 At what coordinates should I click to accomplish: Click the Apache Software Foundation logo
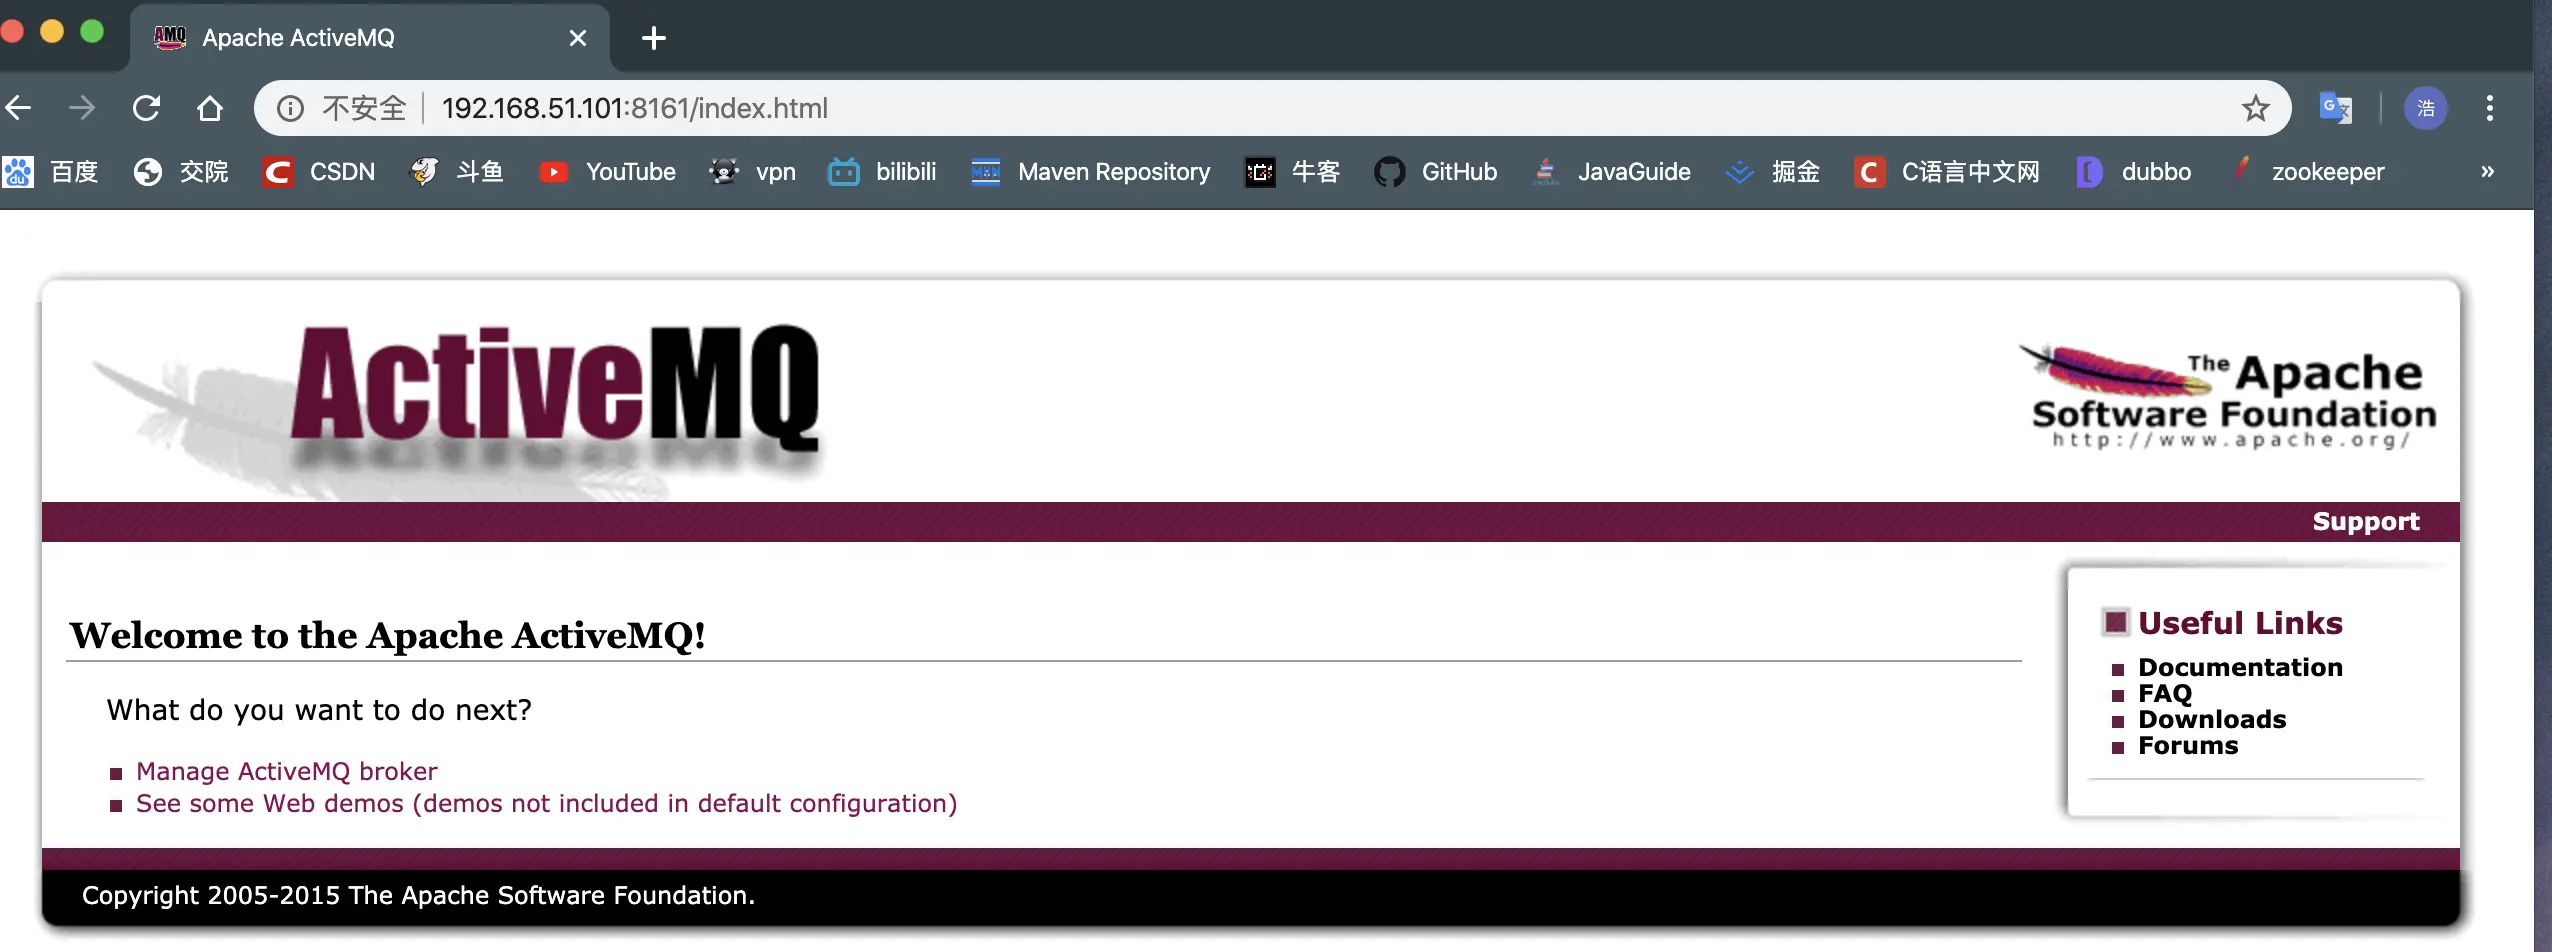coord(2228,398)
